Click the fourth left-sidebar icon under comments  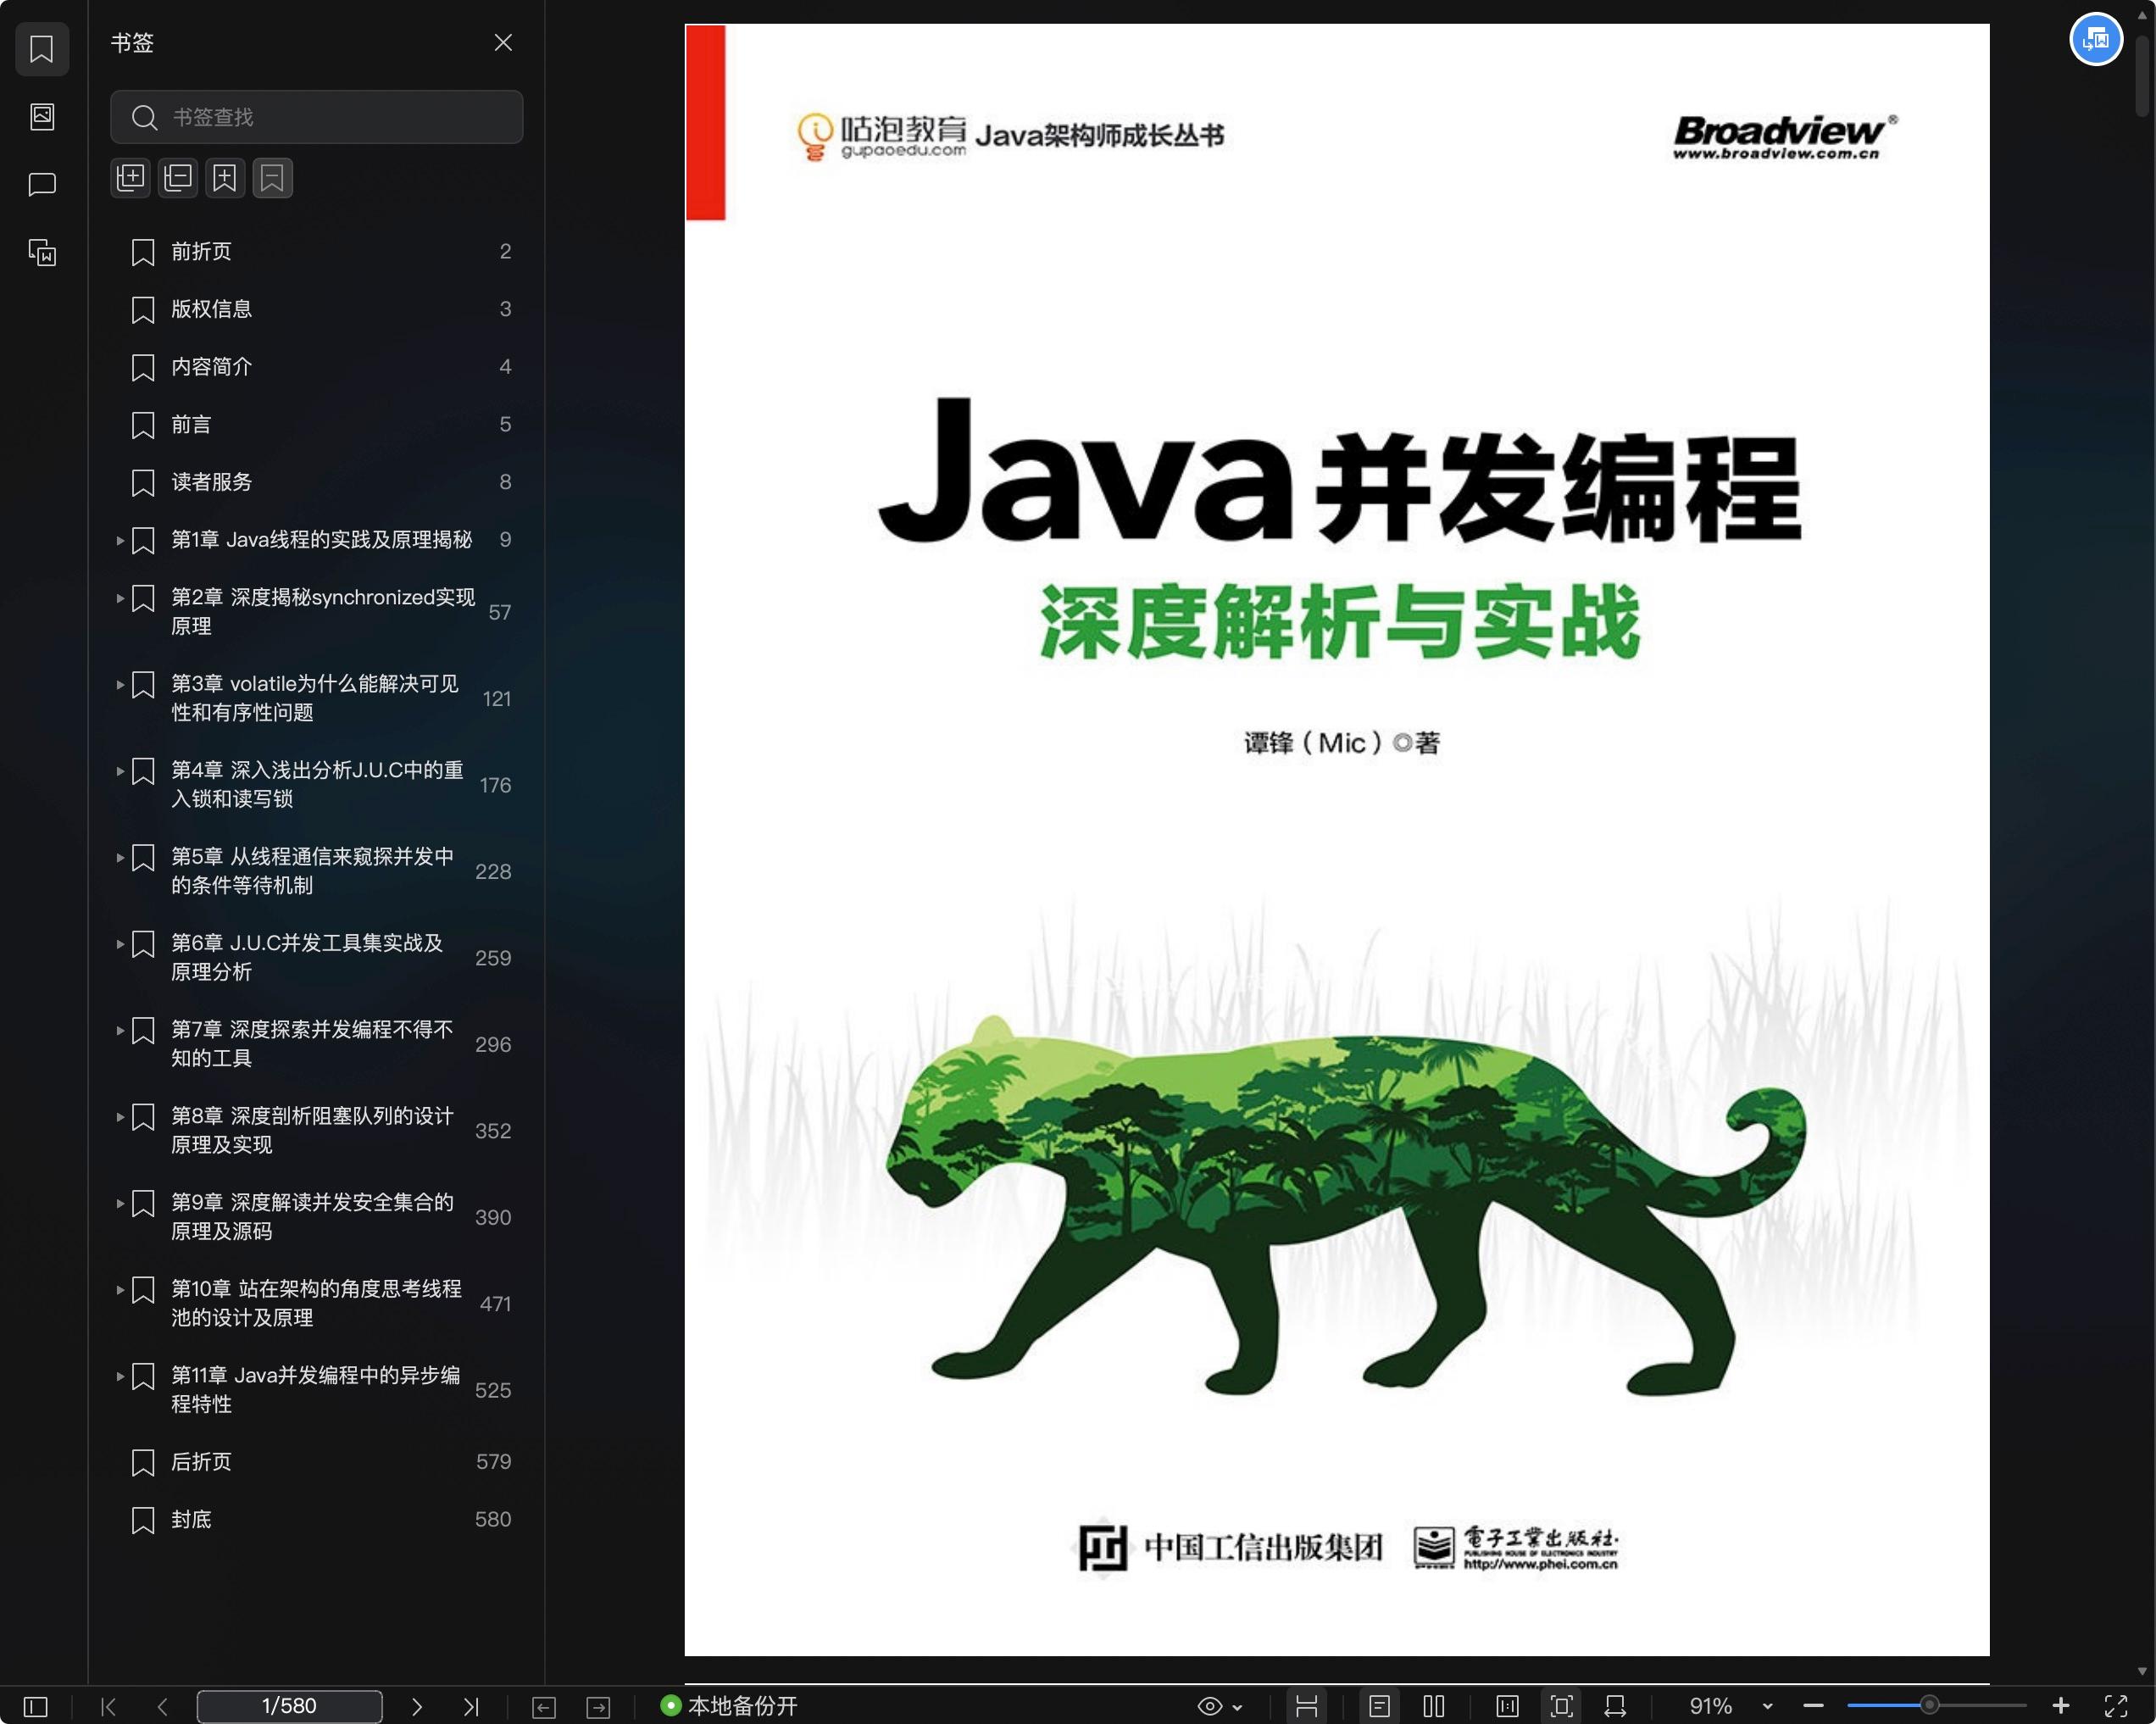pos(42,252)
